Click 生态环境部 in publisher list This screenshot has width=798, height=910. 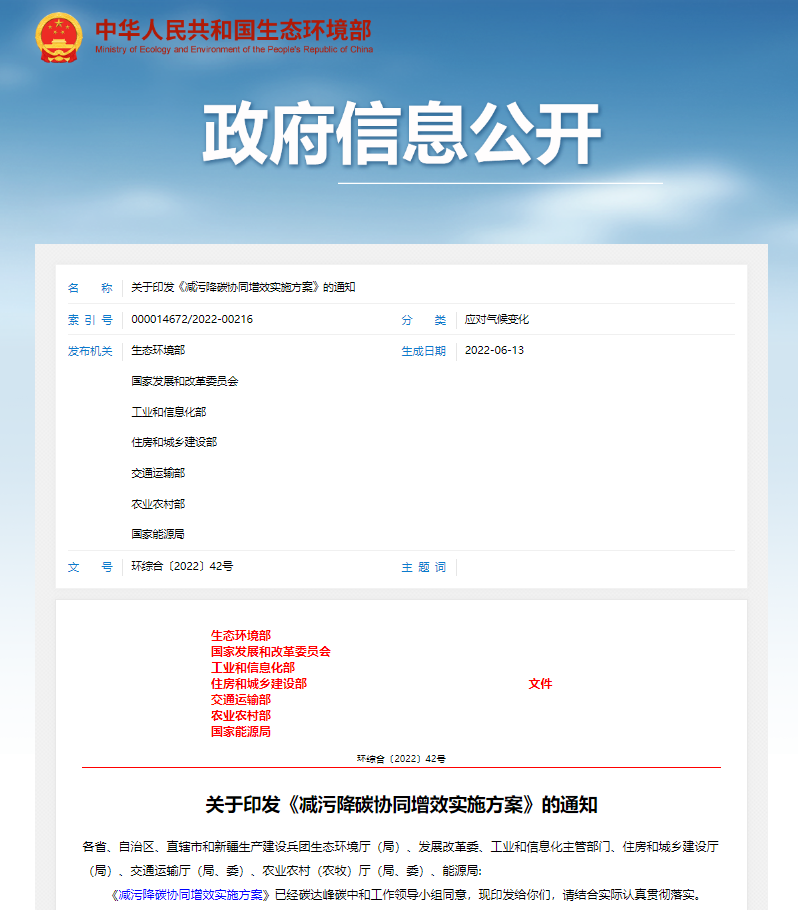(158, 350)
